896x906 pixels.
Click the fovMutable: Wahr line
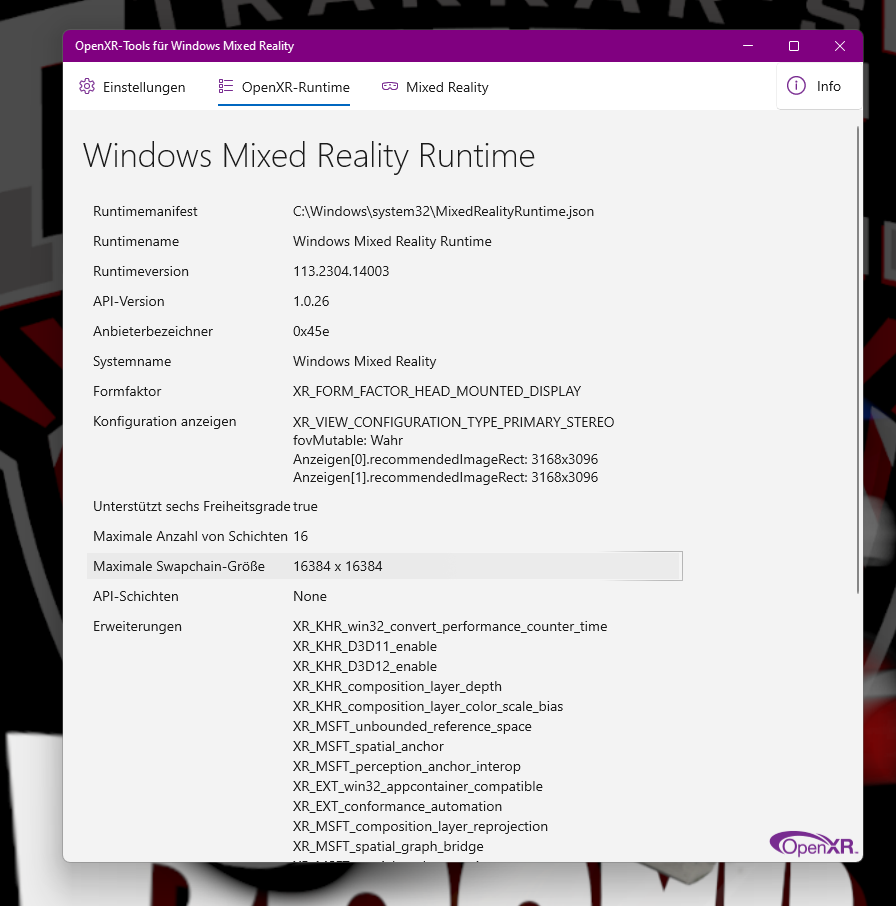348,440
